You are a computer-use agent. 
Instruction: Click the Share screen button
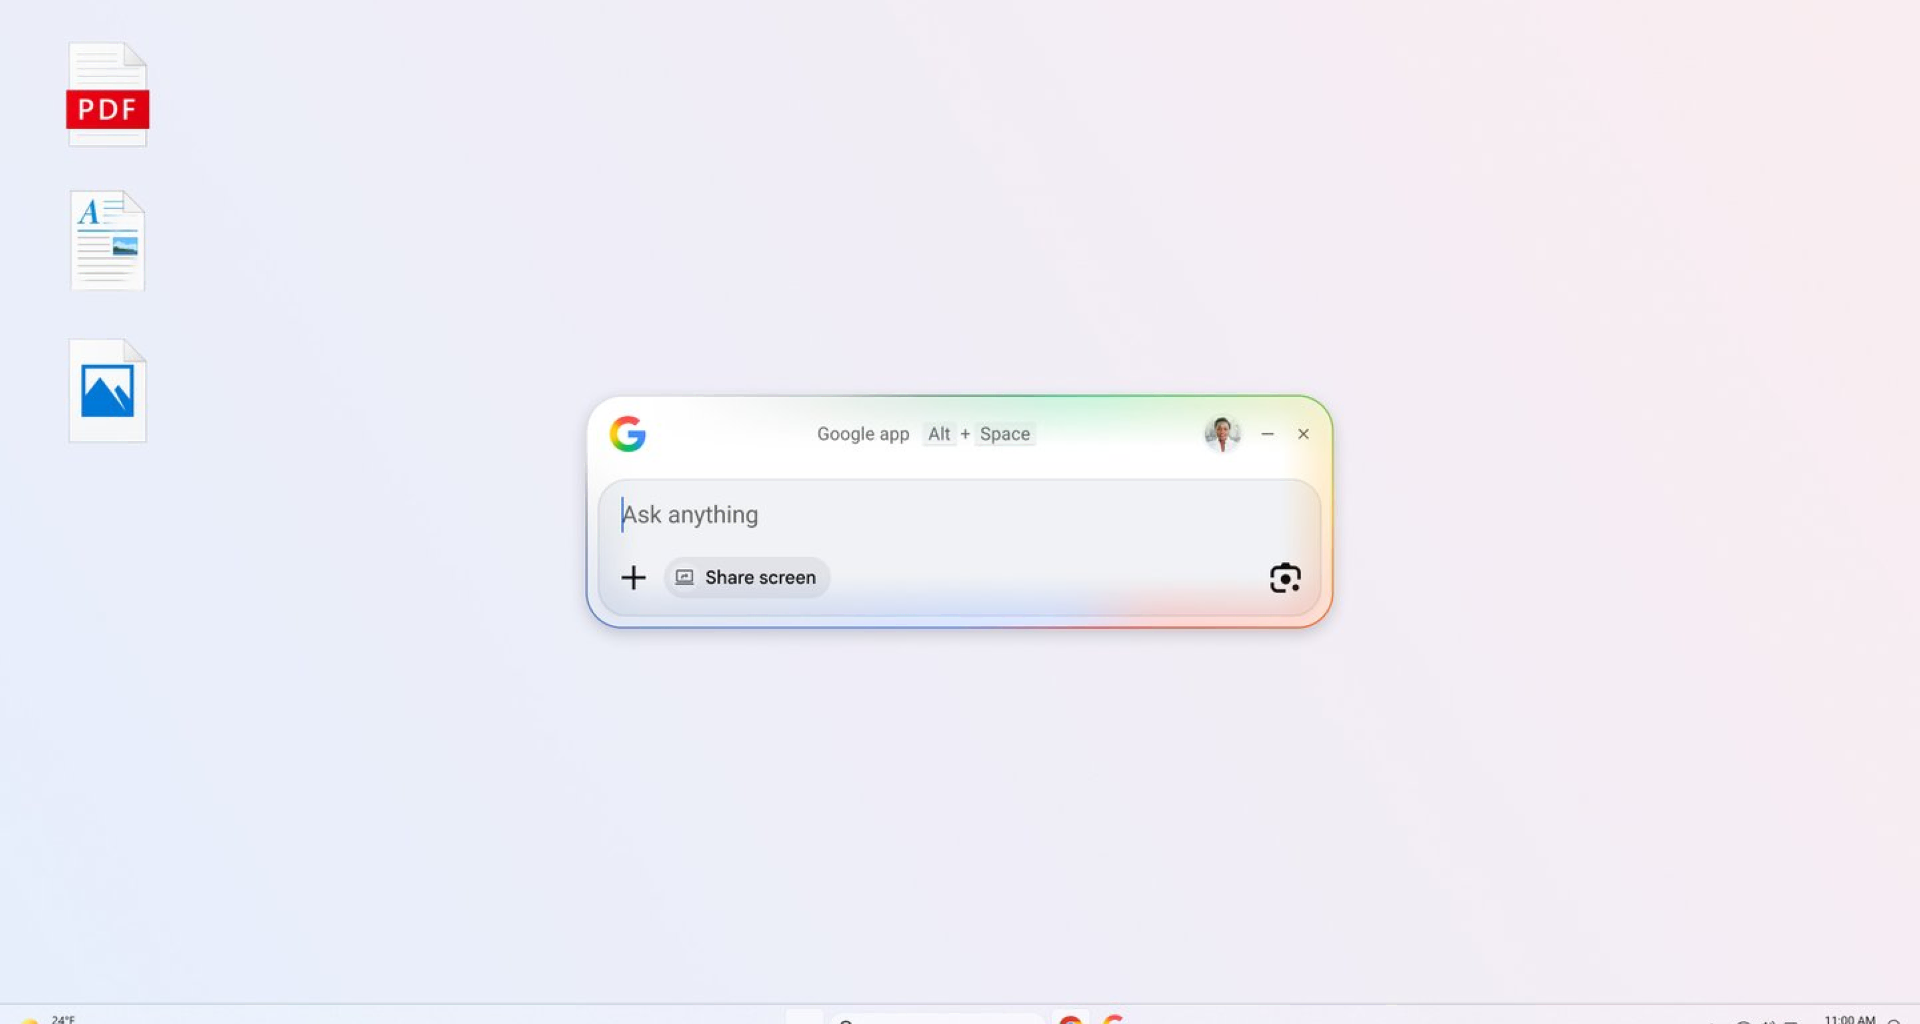click(x=747, y=578)
